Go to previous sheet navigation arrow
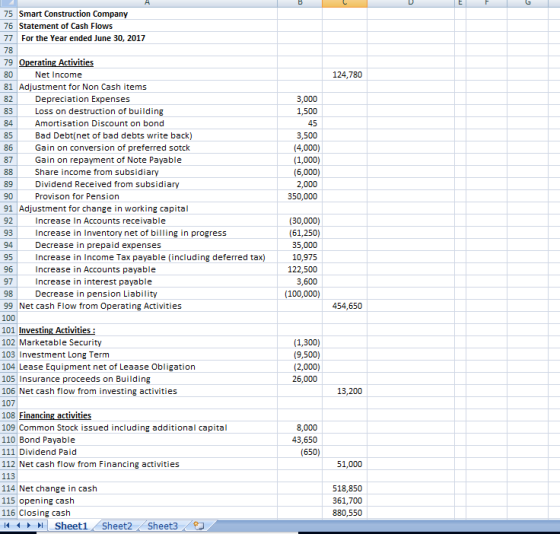The image size is (560, 534). click(18, 525)
